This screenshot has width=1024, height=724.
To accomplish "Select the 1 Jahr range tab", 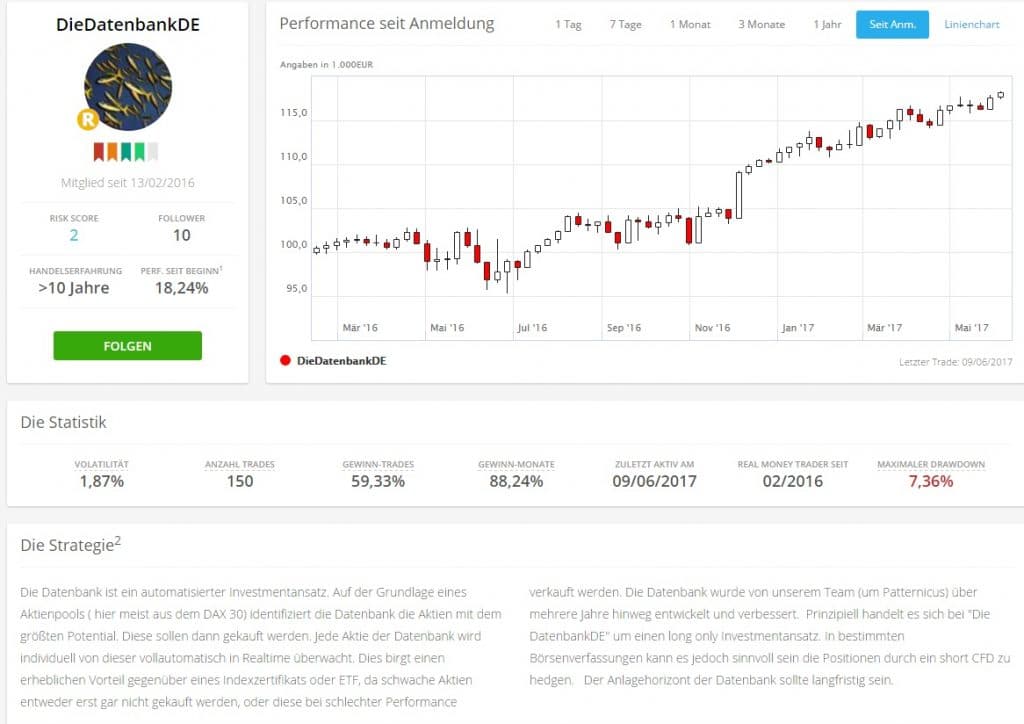I will click(827, 25).
